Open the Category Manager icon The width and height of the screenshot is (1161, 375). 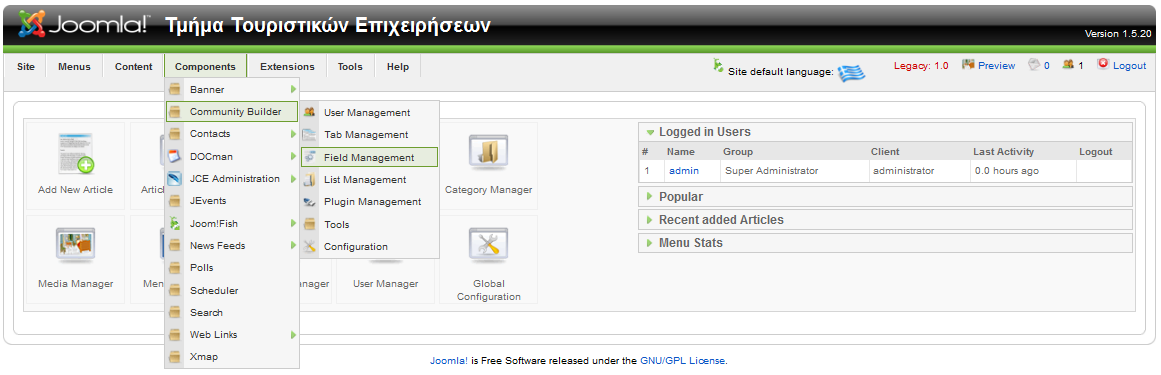(x=488, y=153)
